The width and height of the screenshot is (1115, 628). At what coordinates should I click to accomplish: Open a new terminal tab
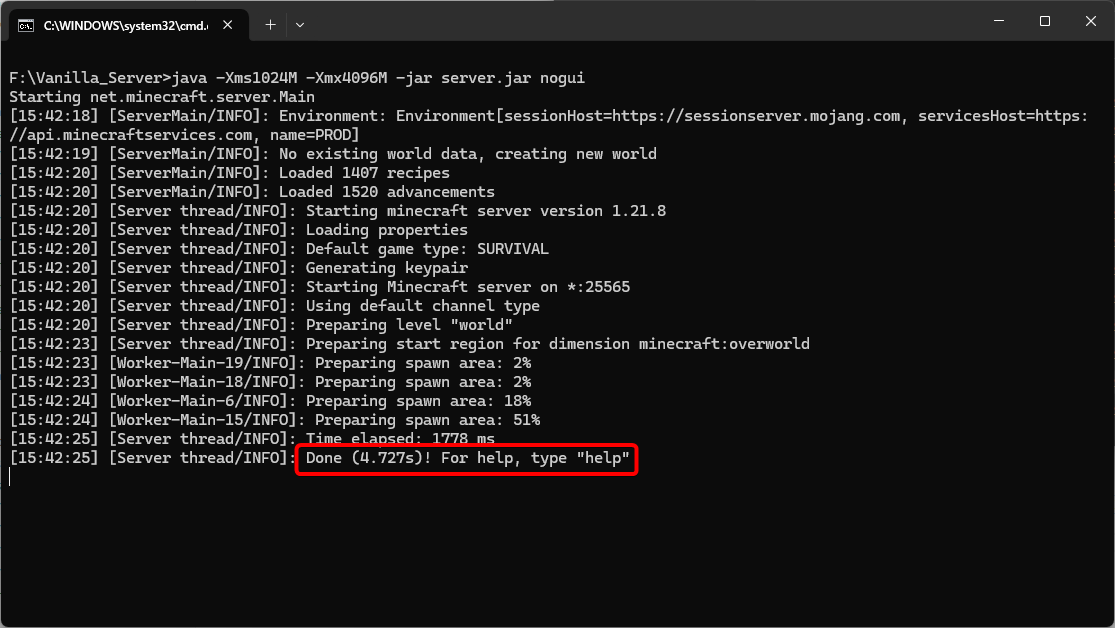pyautogui.click(x=270, y=24)
